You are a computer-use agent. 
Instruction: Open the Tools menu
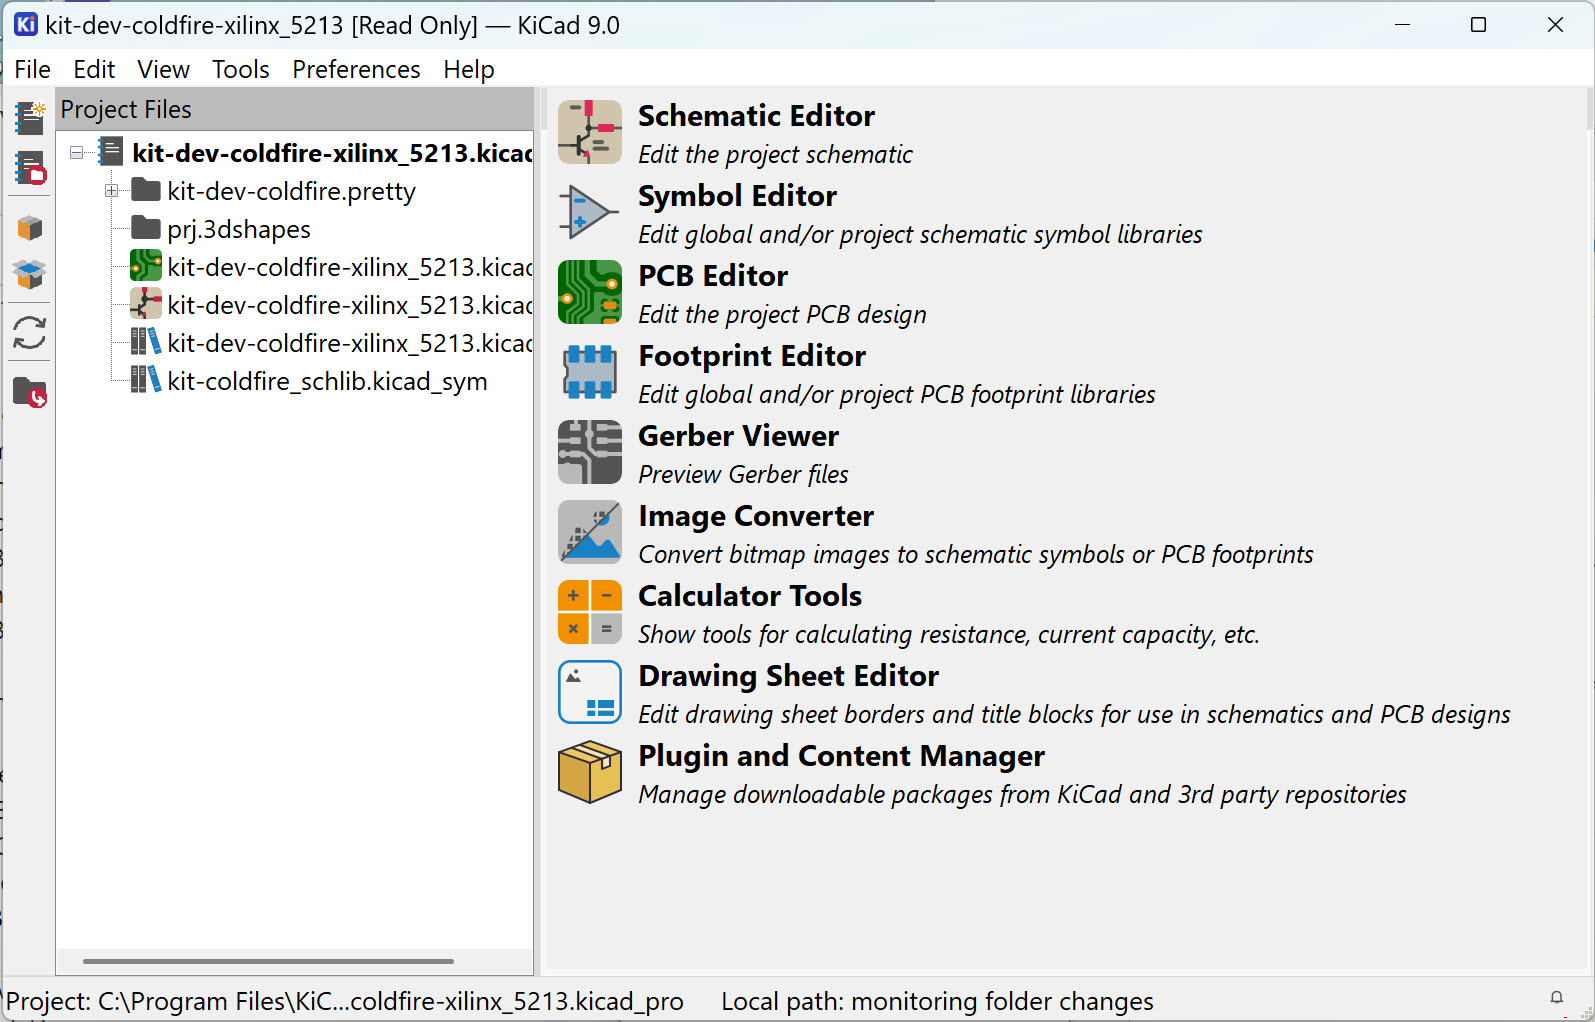pyautogui.click(x=240, y=69)
